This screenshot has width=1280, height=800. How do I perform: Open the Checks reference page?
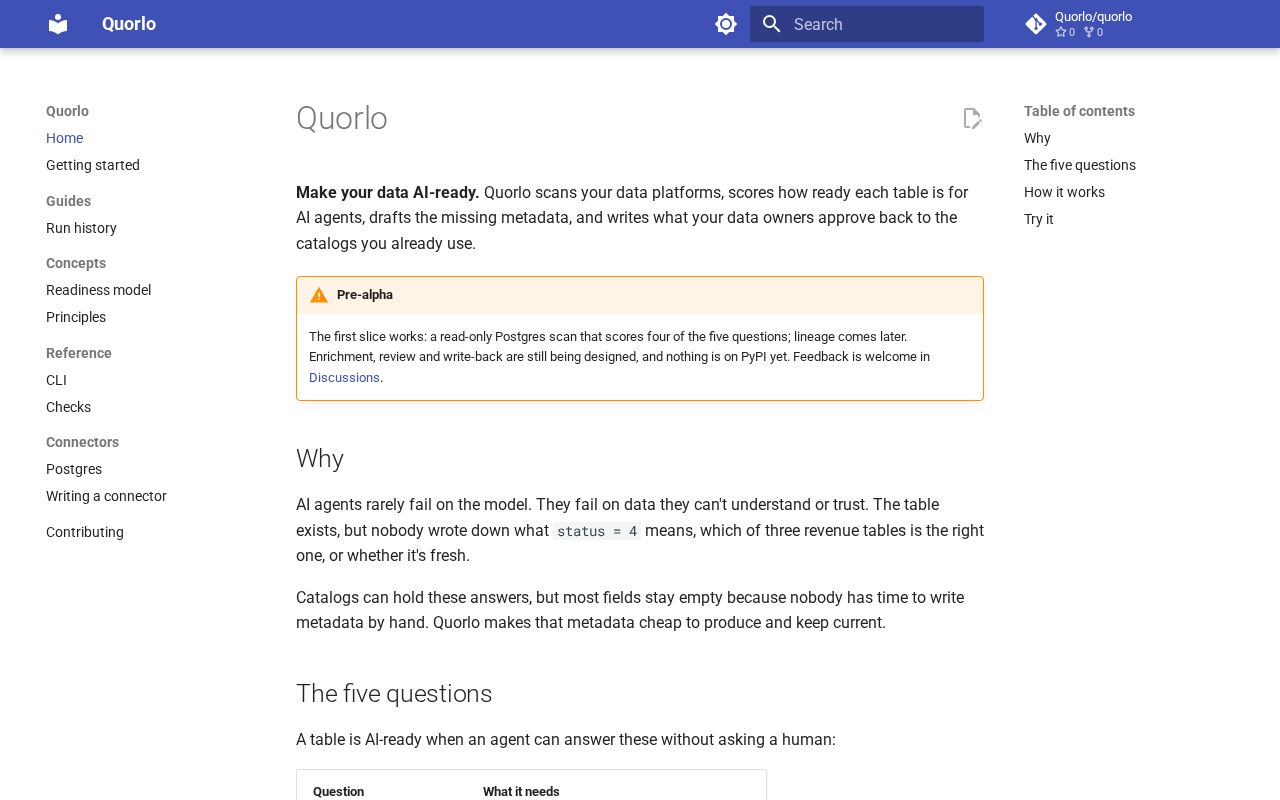[68, 407]
